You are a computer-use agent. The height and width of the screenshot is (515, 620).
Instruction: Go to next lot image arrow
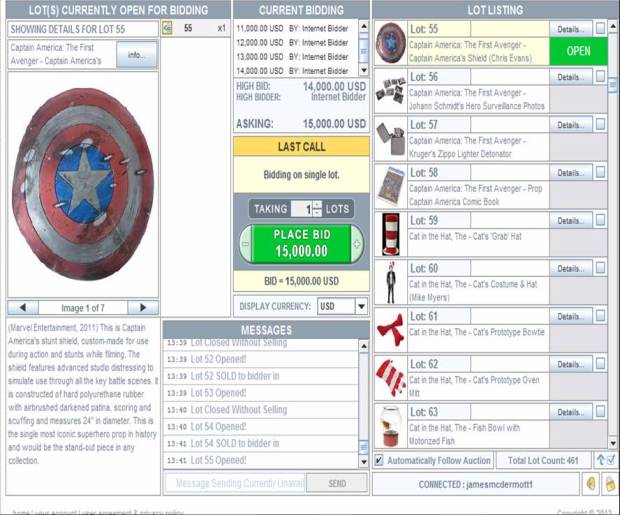click(143, 307)
